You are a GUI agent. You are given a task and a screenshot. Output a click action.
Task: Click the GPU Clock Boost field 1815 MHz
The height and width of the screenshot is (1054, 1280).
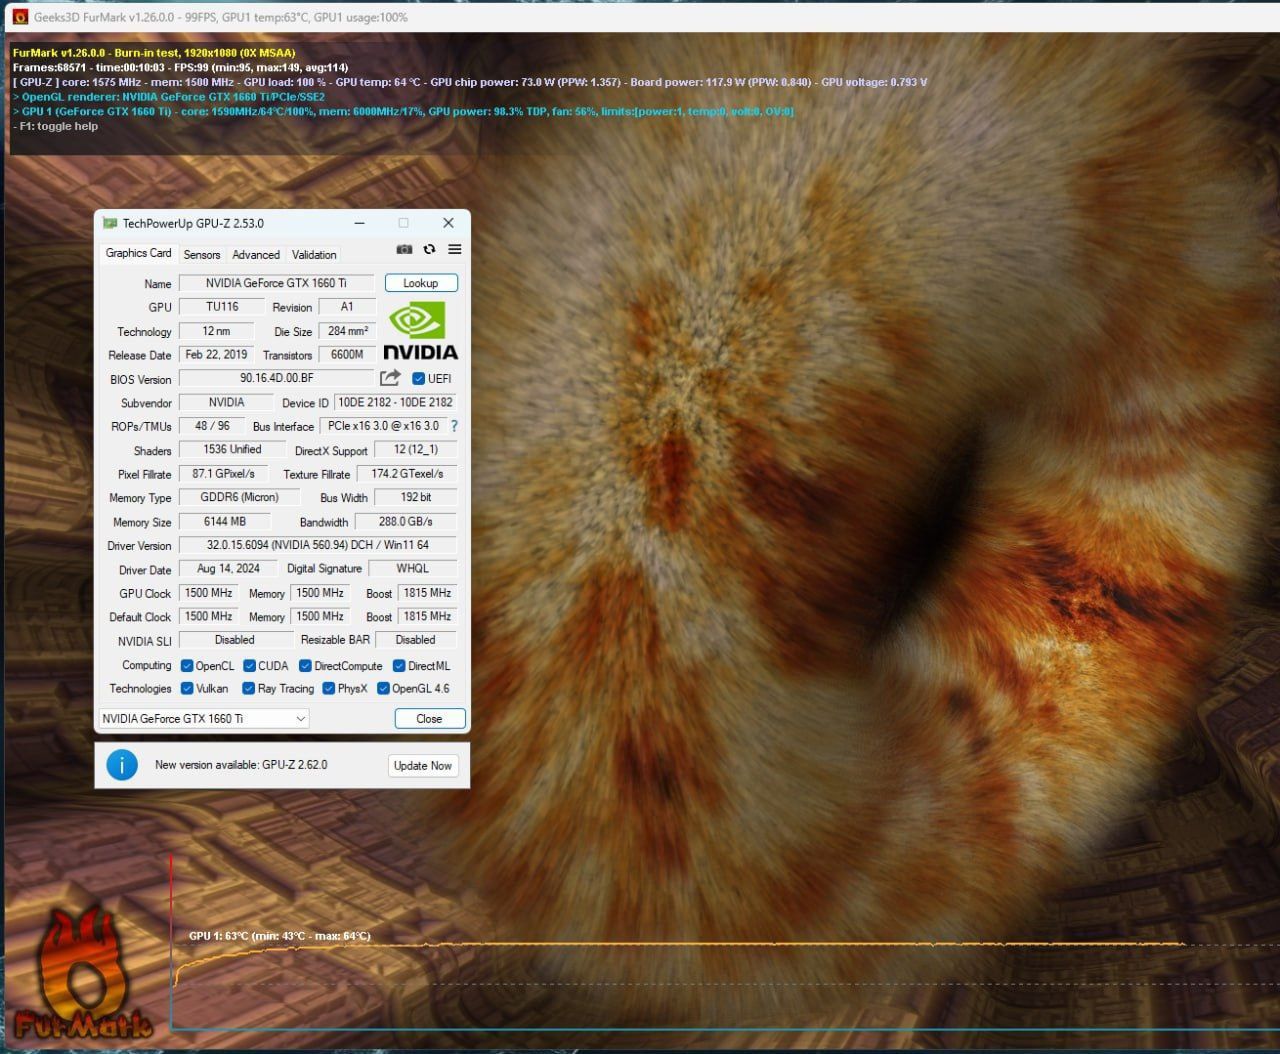click(427, 593)
